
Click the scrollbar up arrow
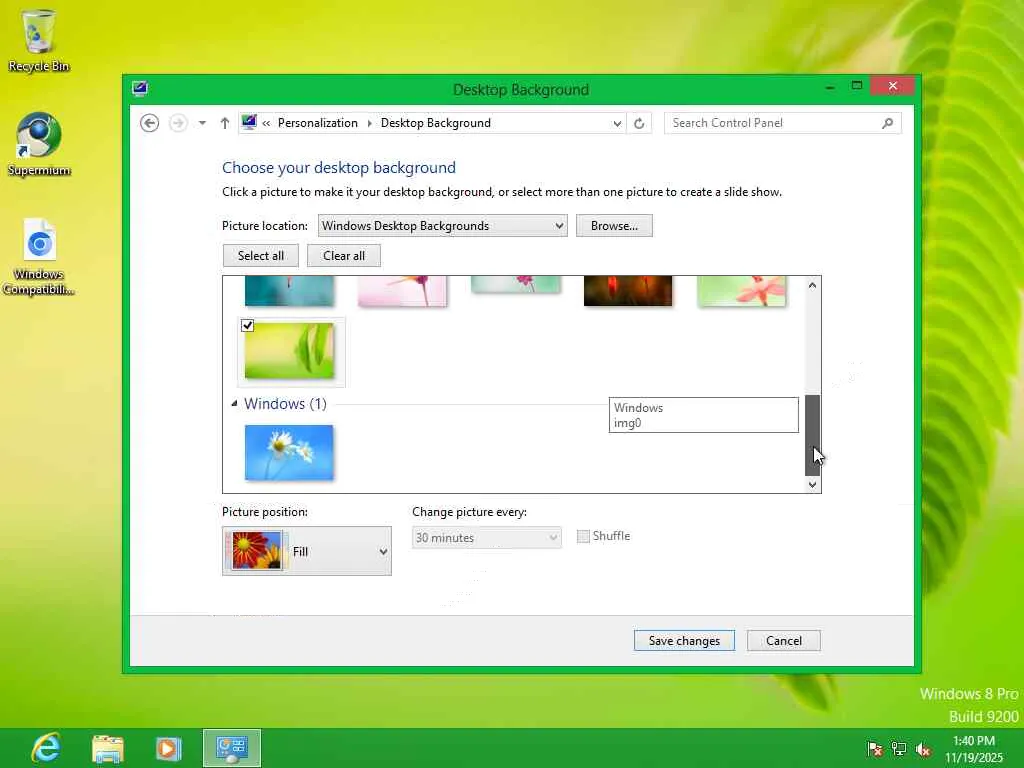click(x=812, y=285)
